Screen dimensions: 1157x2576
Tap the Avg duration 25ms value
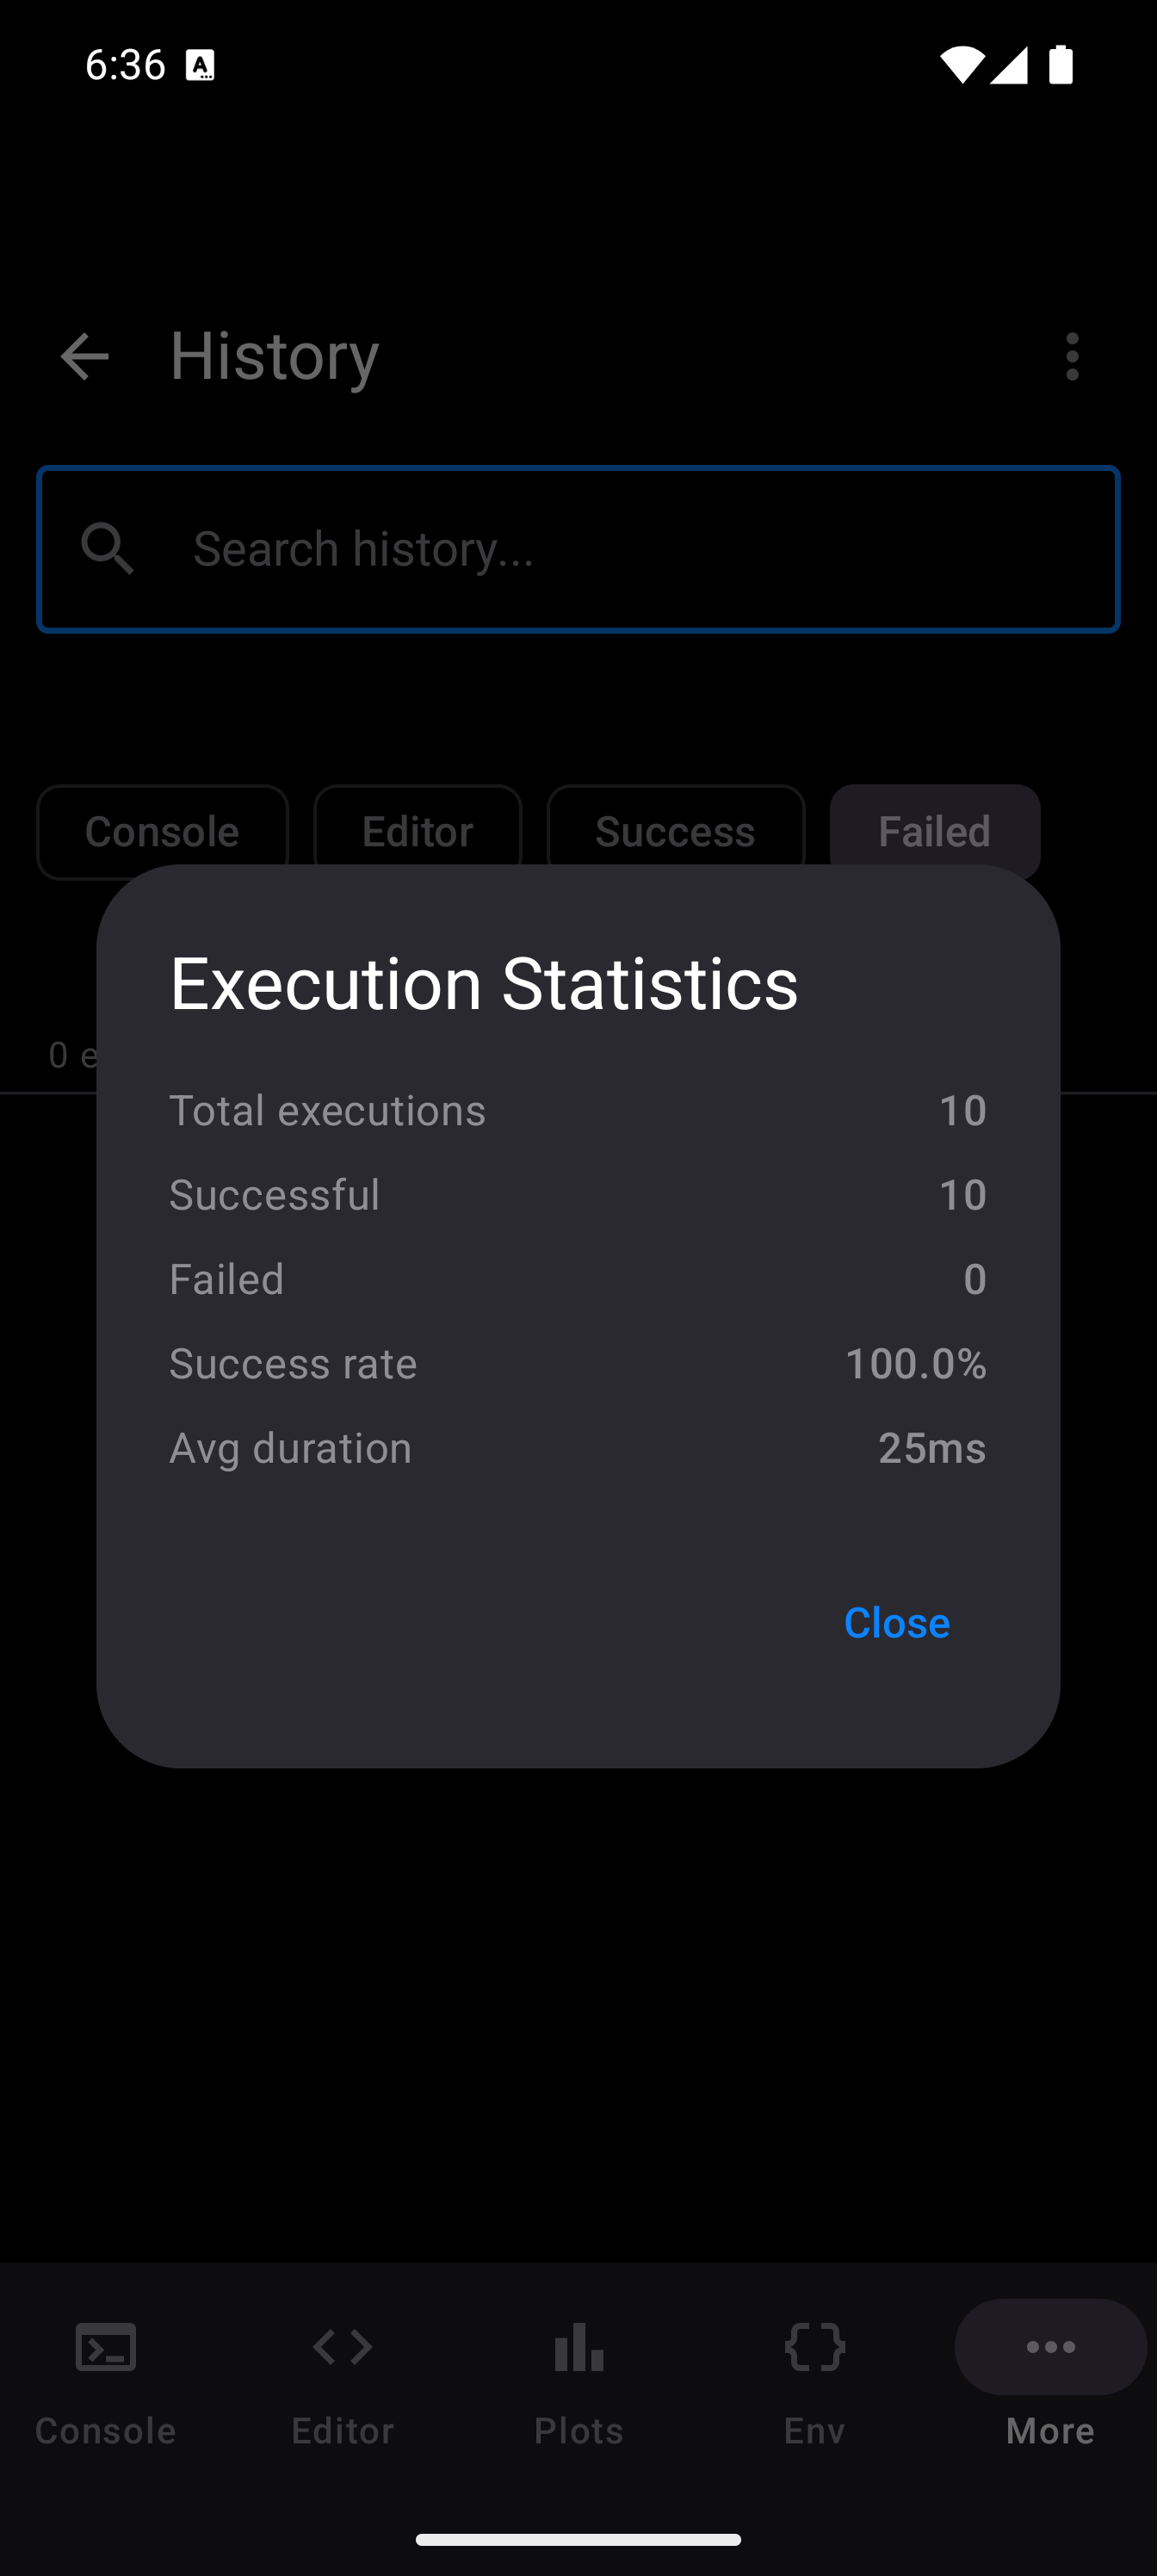[x=931, y=1448]
